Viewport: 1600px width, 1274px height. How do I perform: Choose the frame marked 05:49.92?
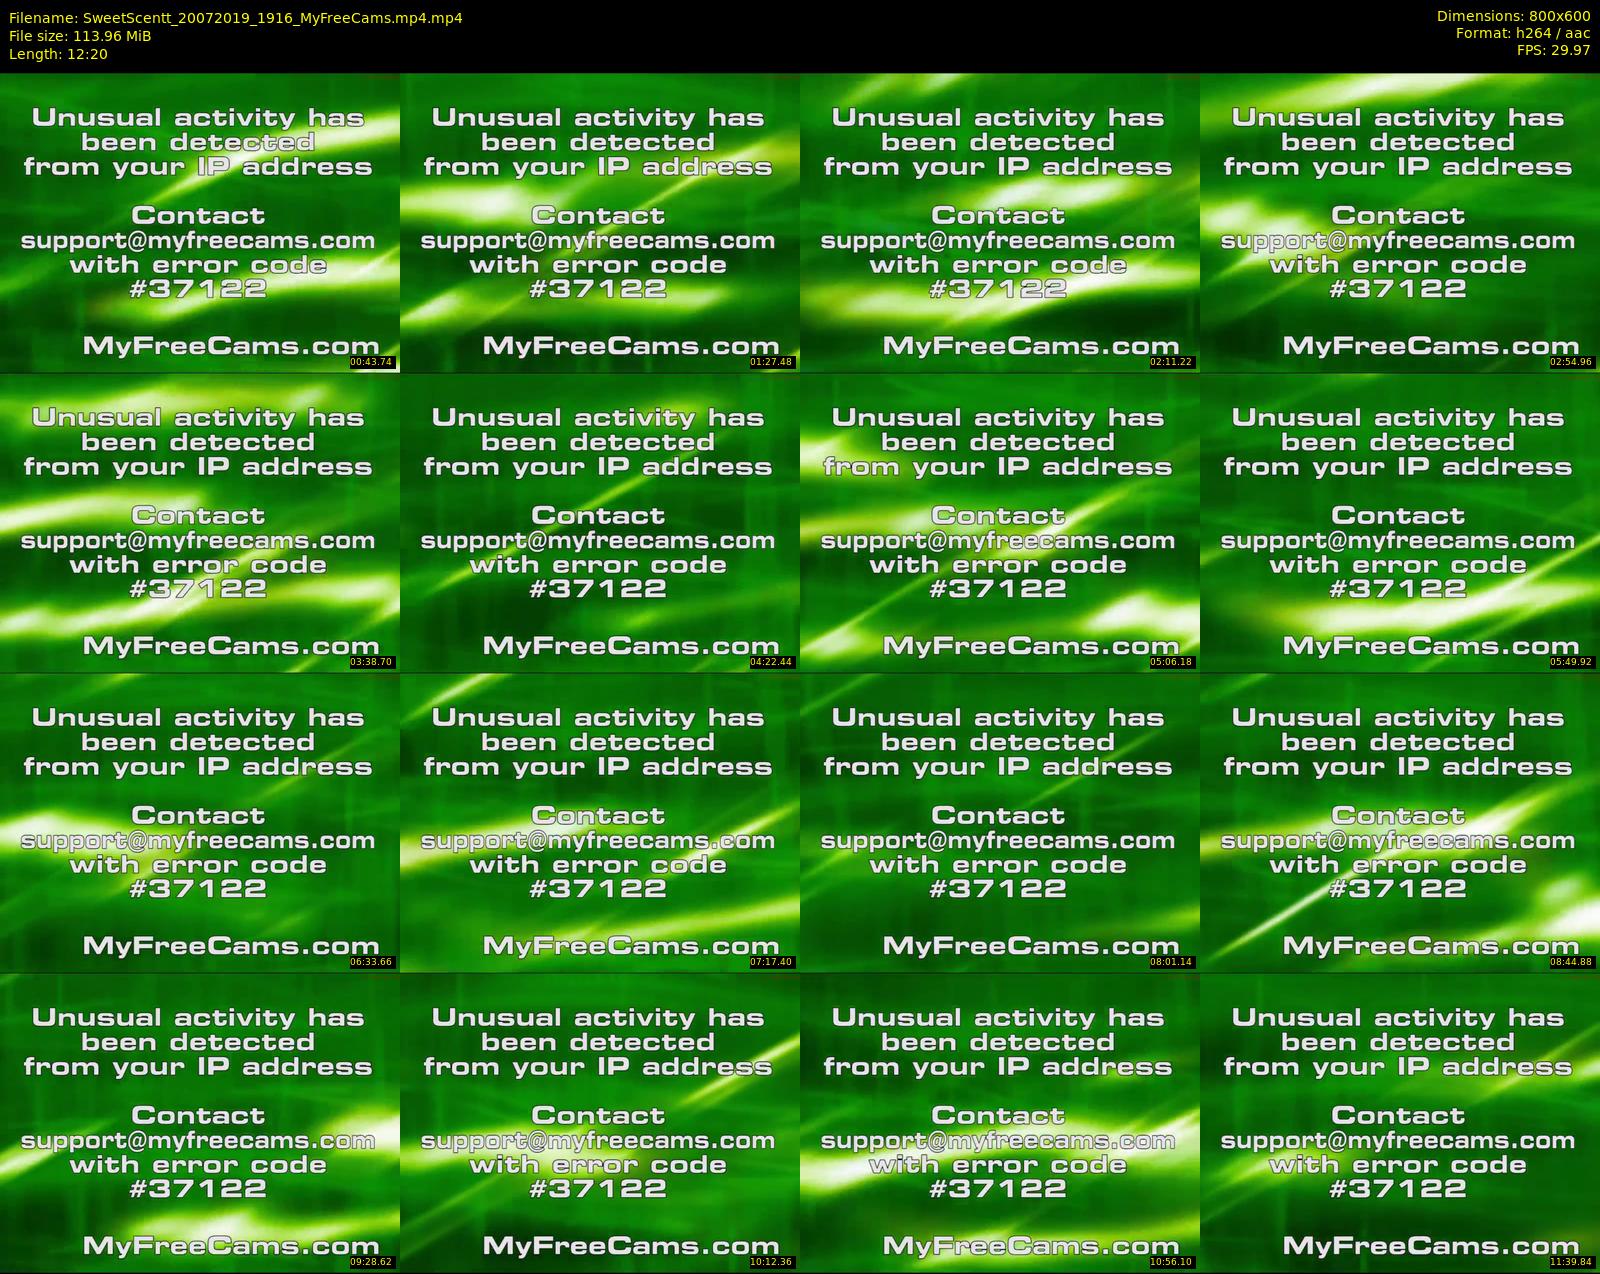1400,523
